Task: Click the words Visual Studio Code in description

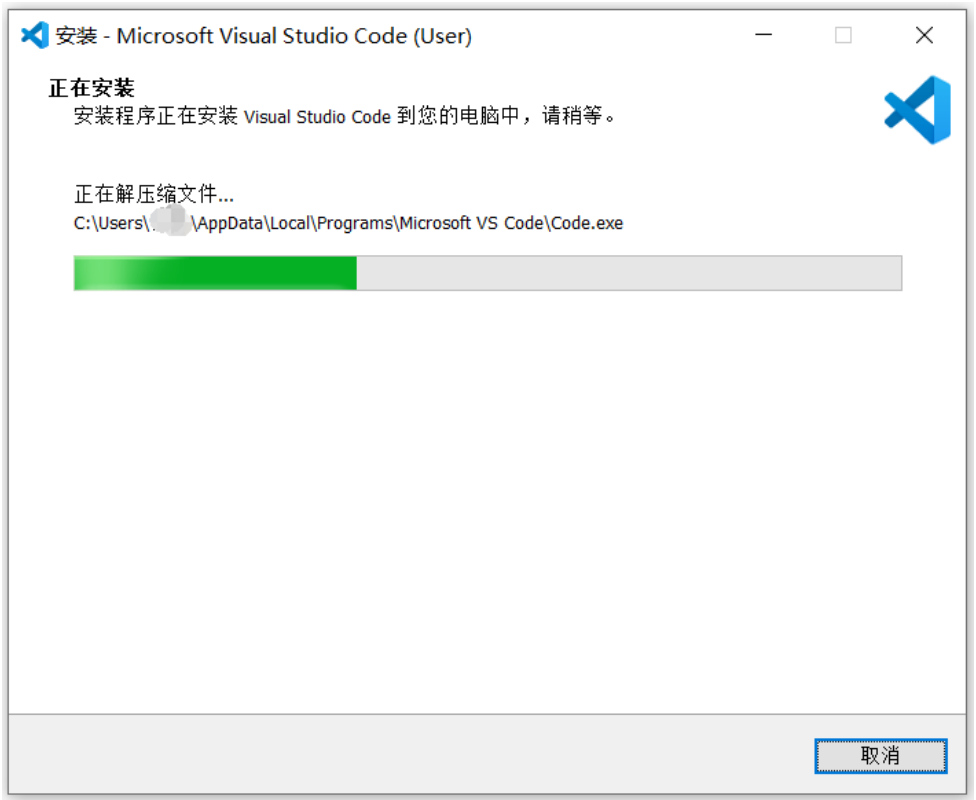Action: [x=317, y=116]
